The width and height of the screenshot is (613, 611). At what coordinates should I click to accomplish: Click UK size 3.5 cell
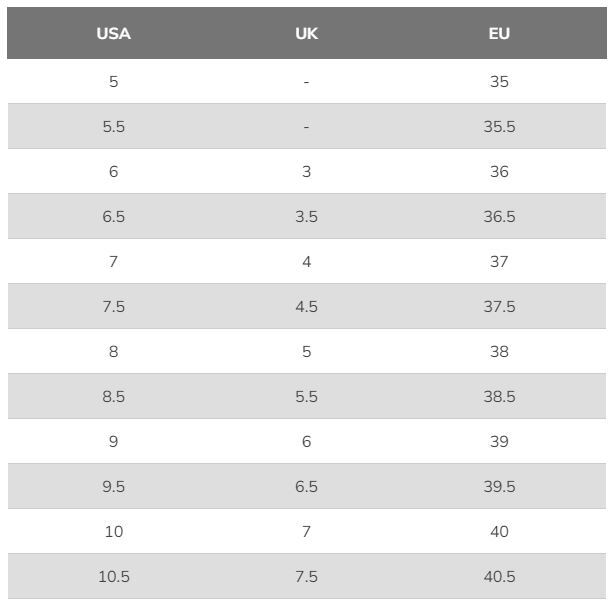tap(306, 217)
